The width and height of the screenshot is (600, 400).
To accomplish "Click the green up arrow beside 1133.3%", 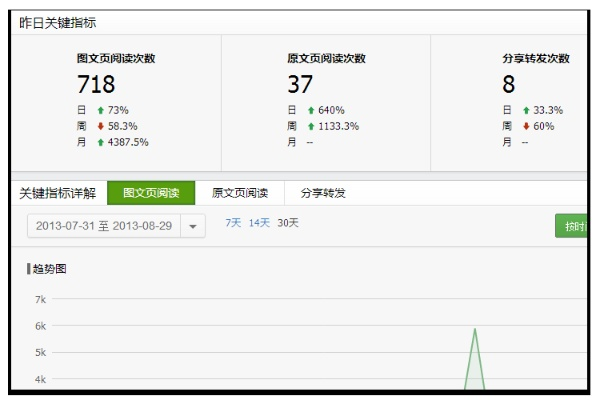I will [311, 126].
